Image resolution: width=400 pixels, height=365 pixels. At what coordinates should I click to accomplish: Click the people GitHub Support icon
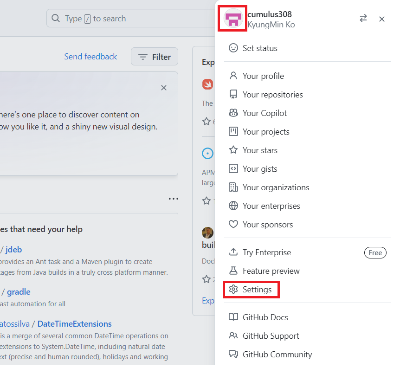click(233, 336)
